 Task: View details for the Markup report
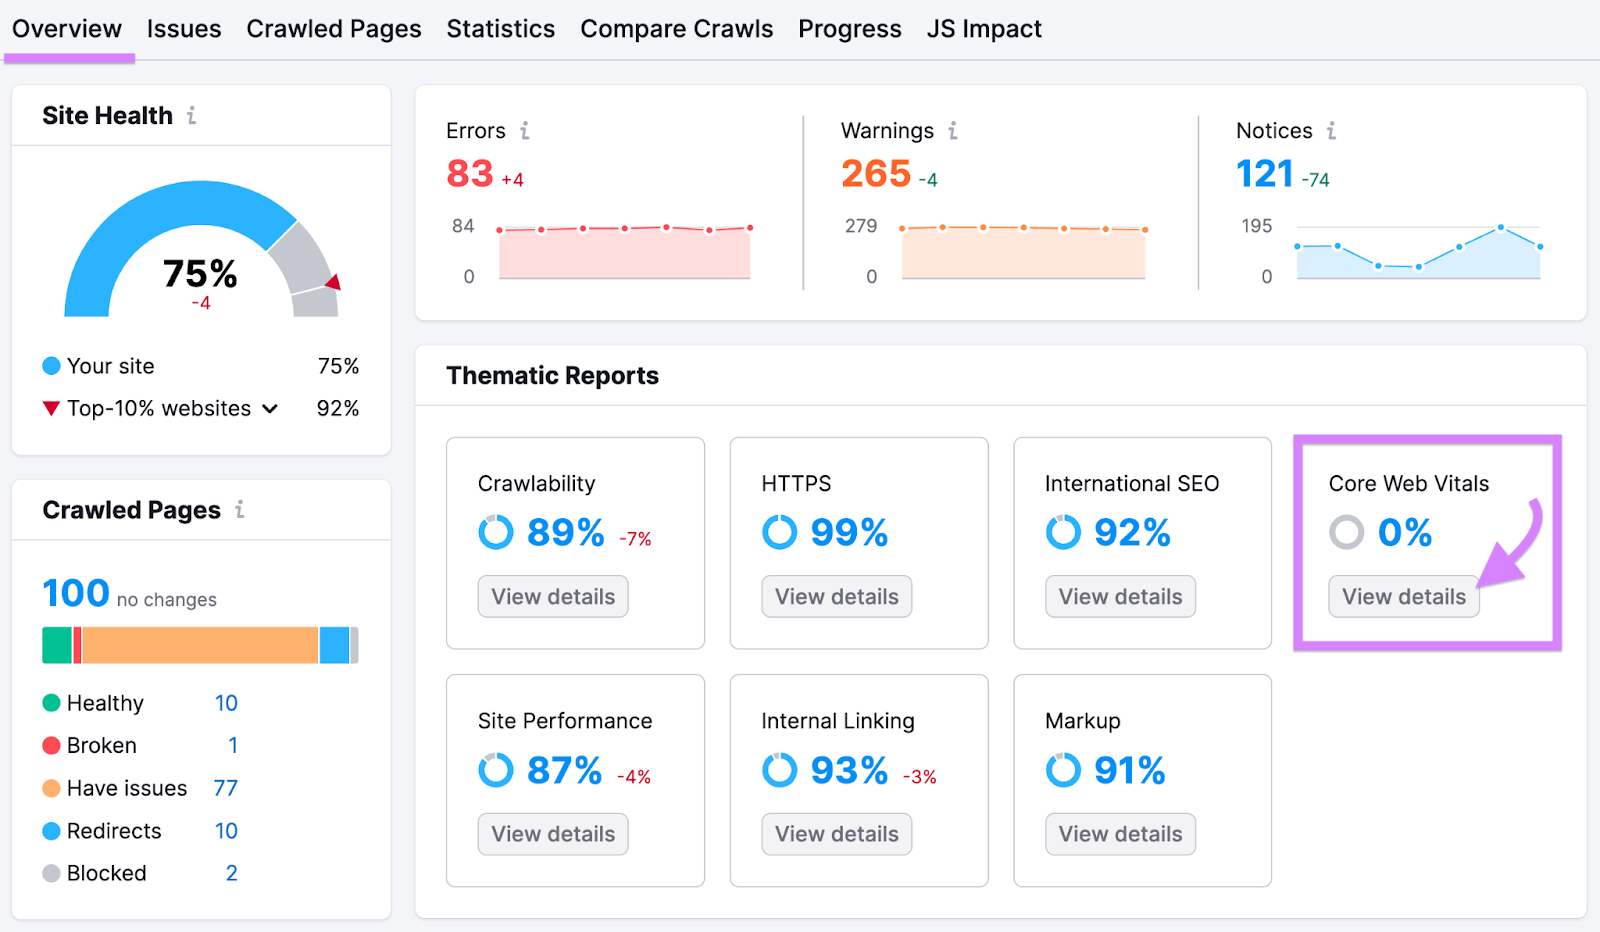[x=1120, y=833]
